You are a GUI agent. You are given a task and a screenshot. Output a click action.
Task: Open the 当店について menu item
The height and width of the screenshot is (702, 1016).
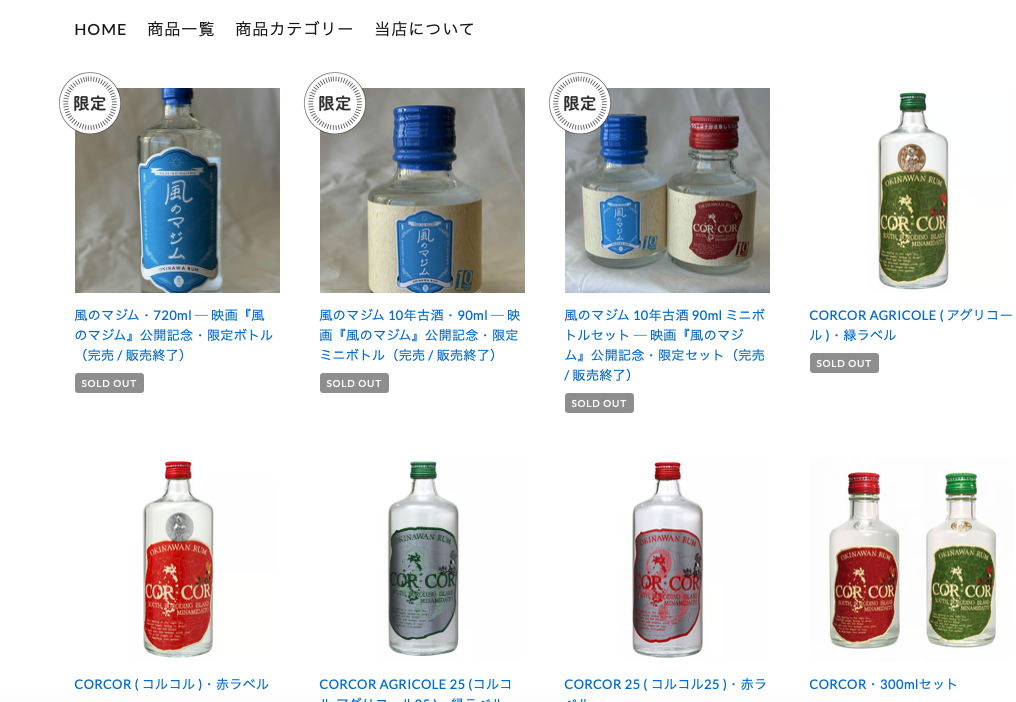coord(424,29)
